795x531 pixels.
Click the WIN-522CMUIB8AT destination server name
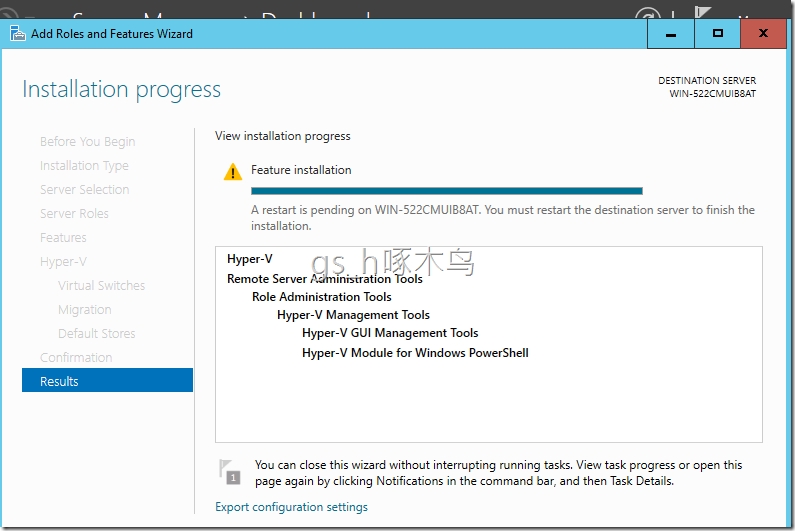coord(712,94)
